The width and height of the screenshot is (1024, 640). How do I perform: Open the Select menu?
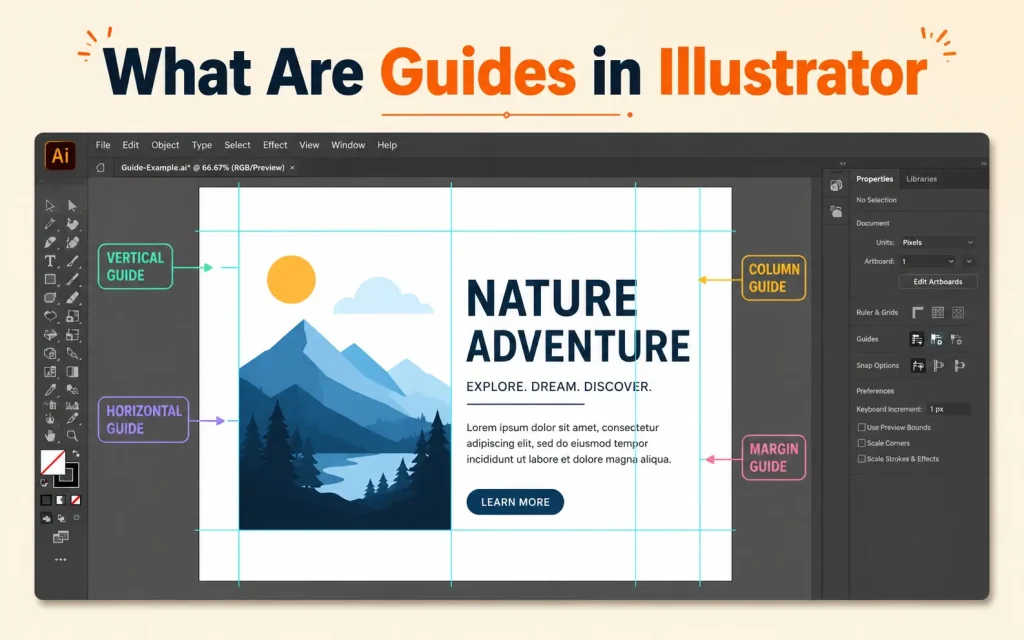coord(237,145)
